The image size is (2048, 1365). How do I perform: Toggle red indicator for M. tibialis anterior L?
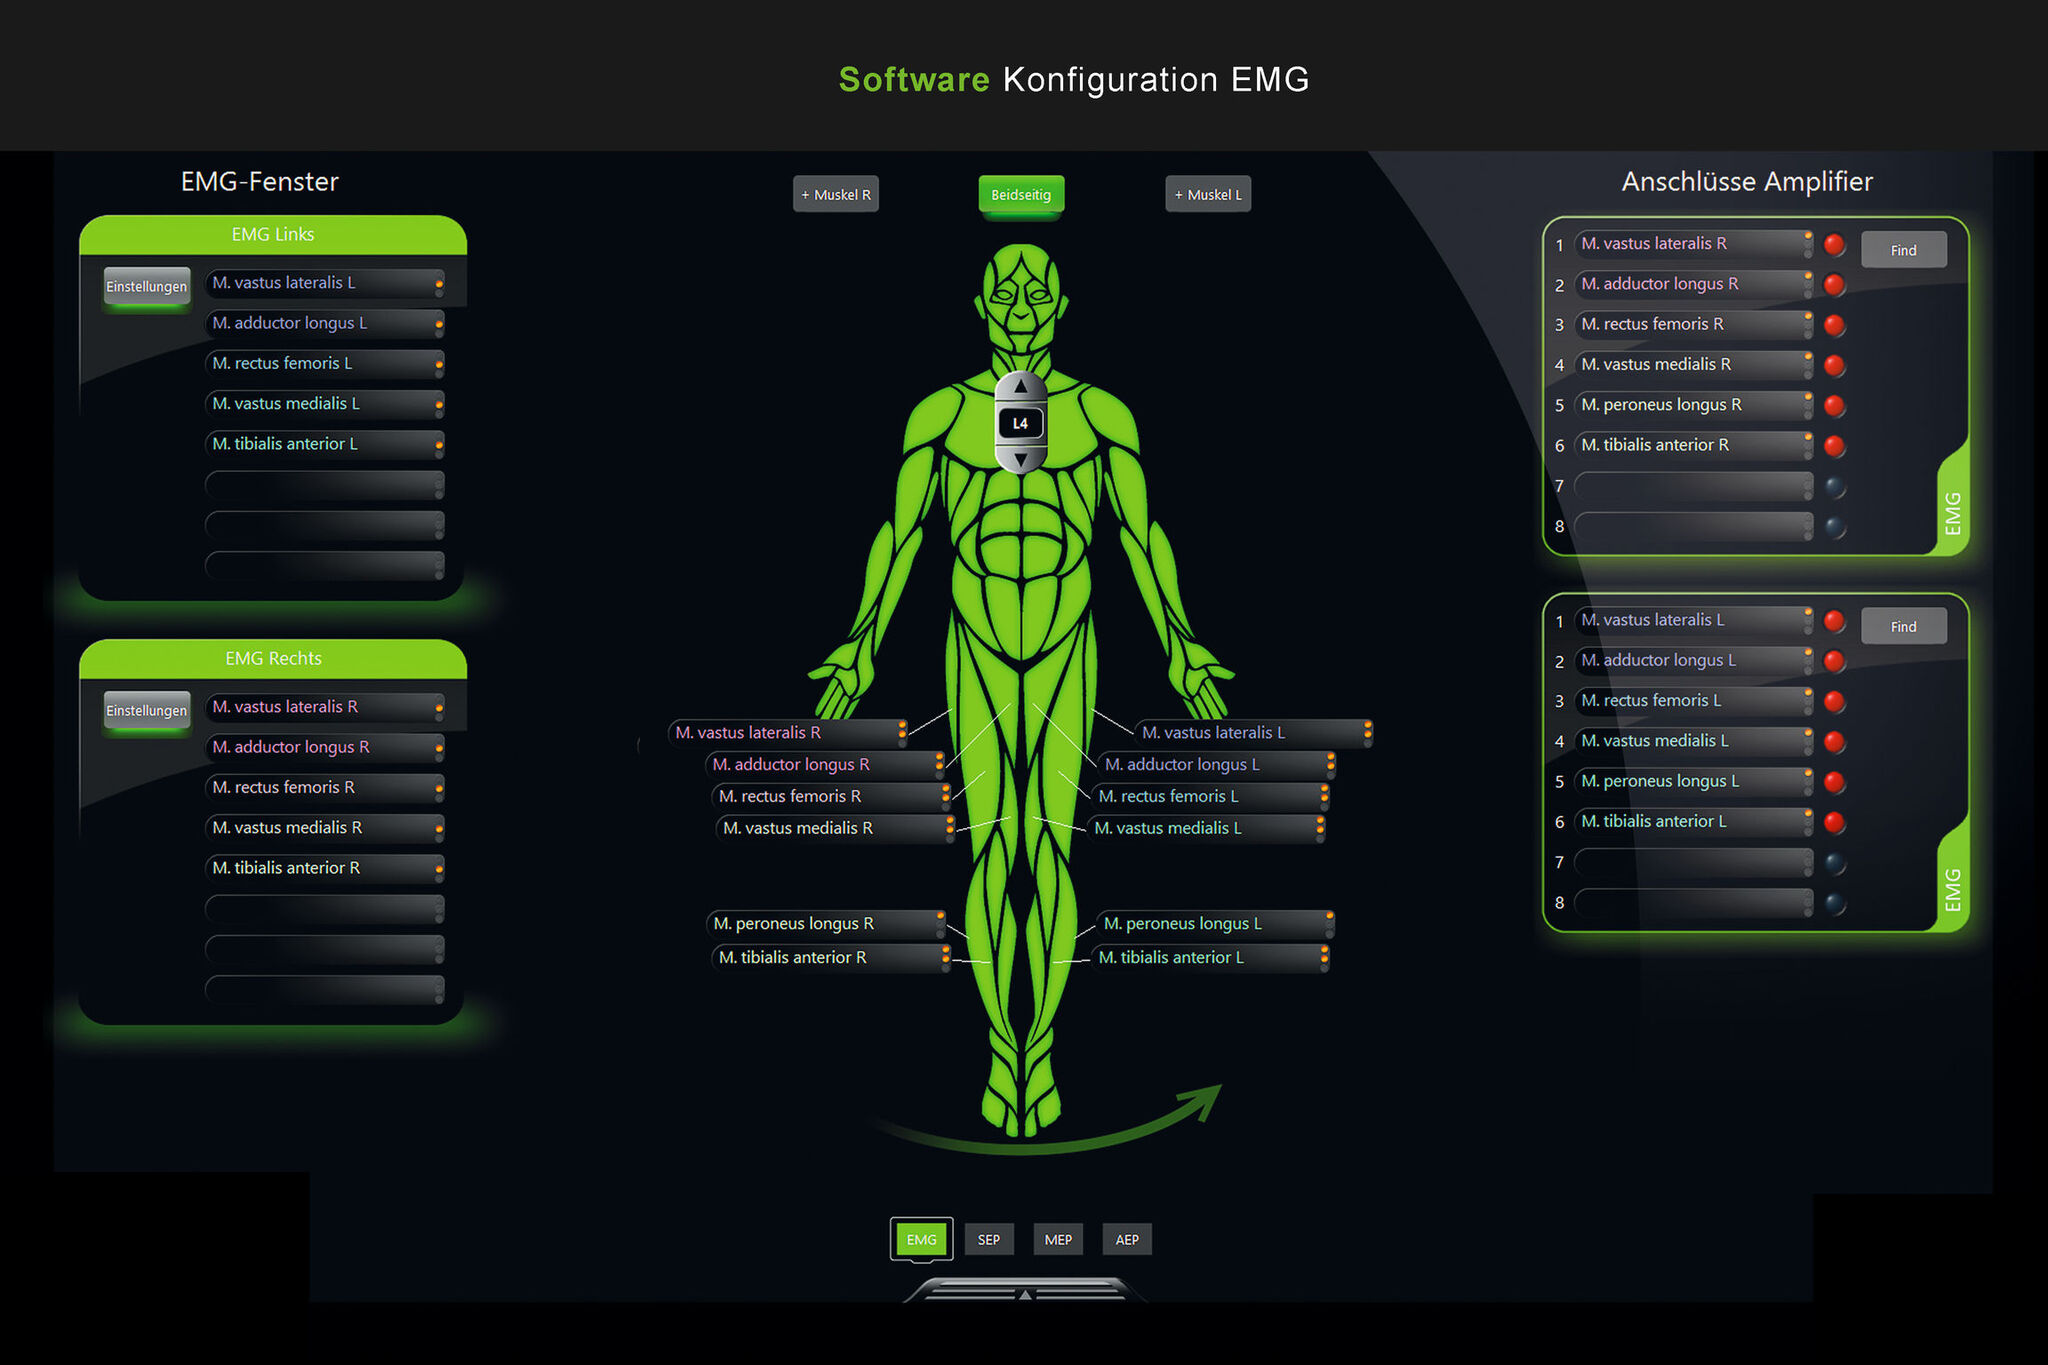1834,822
